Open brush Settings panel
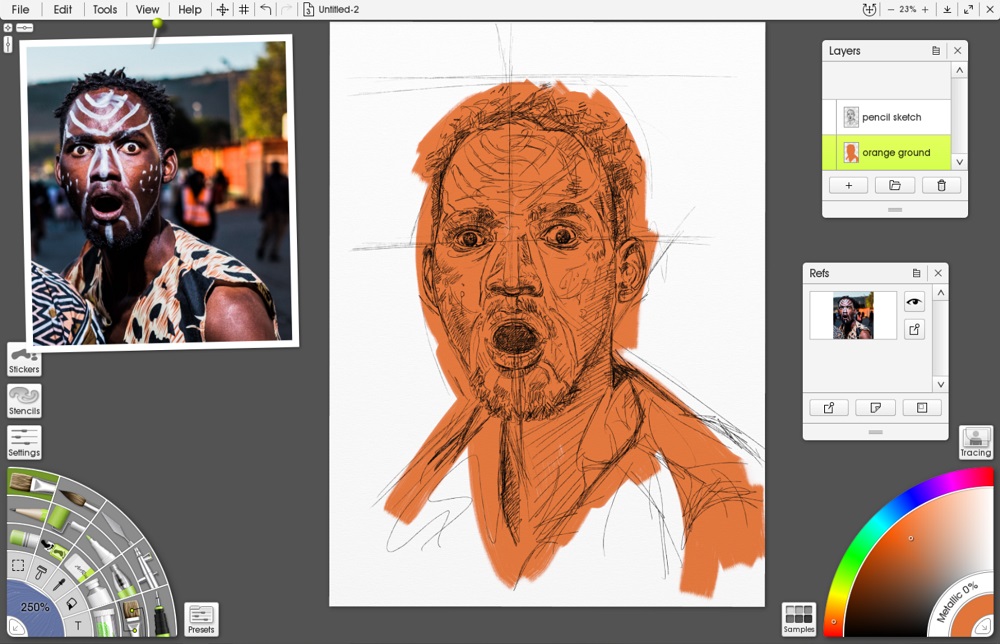 click(24, 443)
